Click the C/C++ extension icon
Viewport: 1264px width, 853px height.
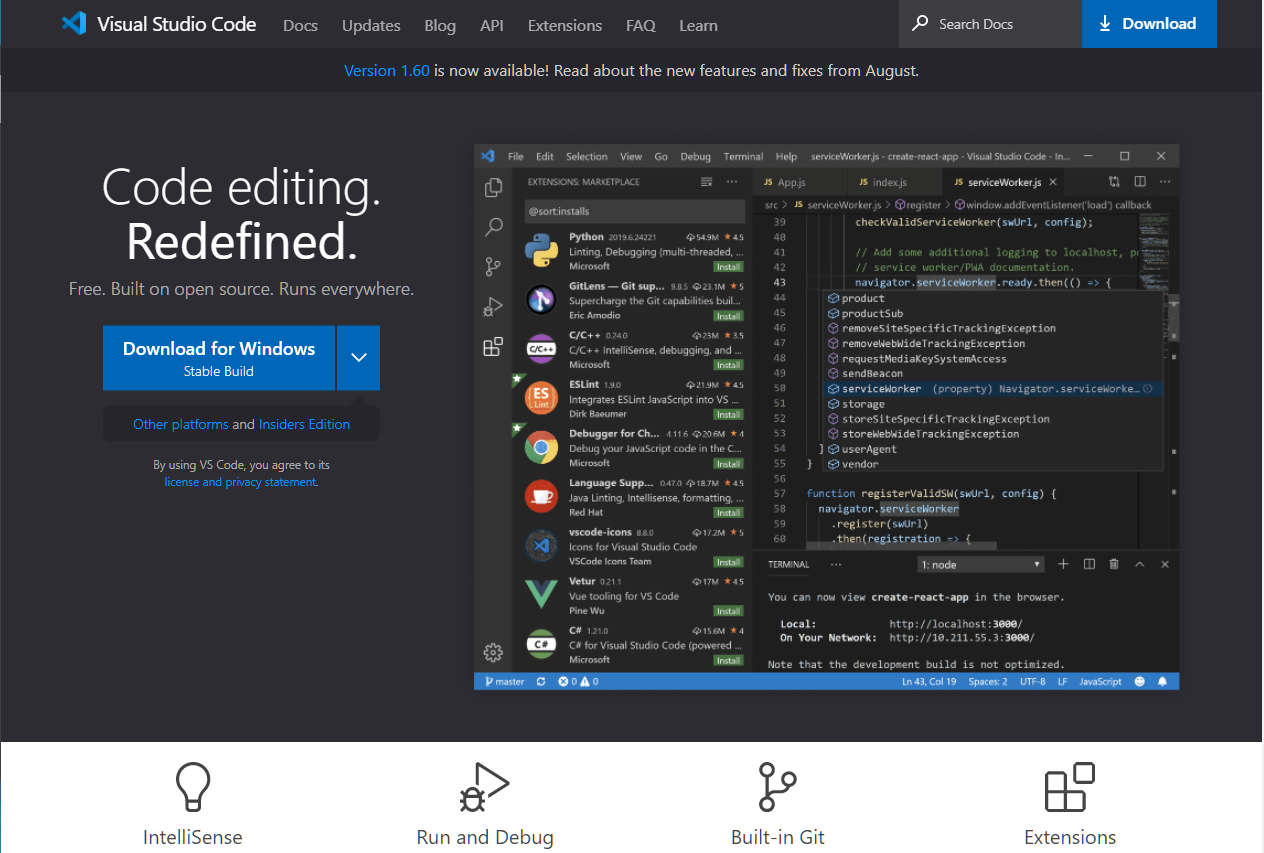click(541, 349)
